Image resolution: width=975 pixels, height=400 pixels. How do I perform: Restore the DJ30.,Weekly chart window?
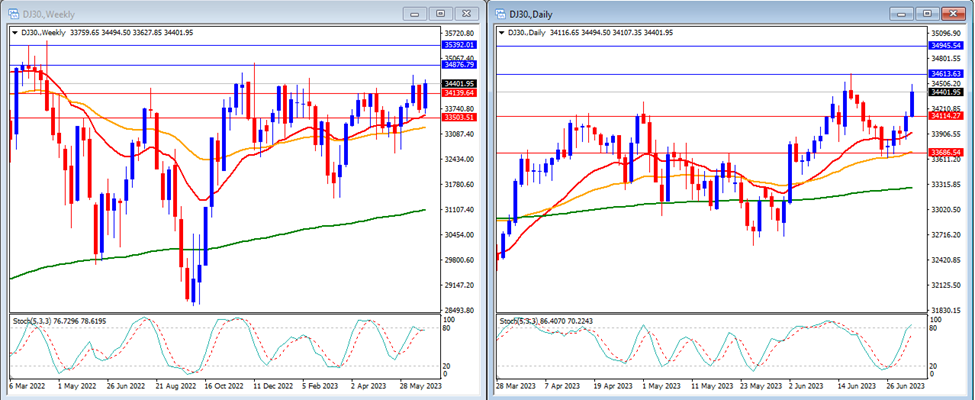coord(440,13)
